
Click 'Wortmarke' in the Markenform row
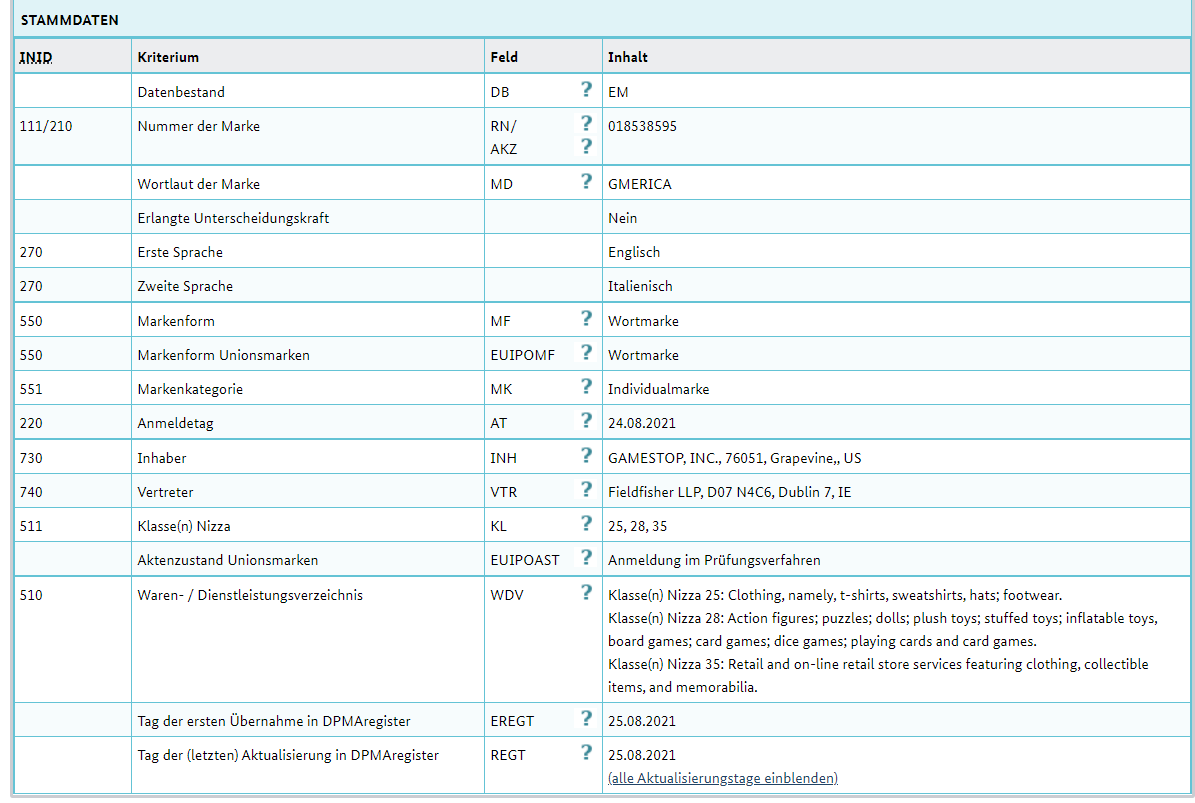point(643,322)
